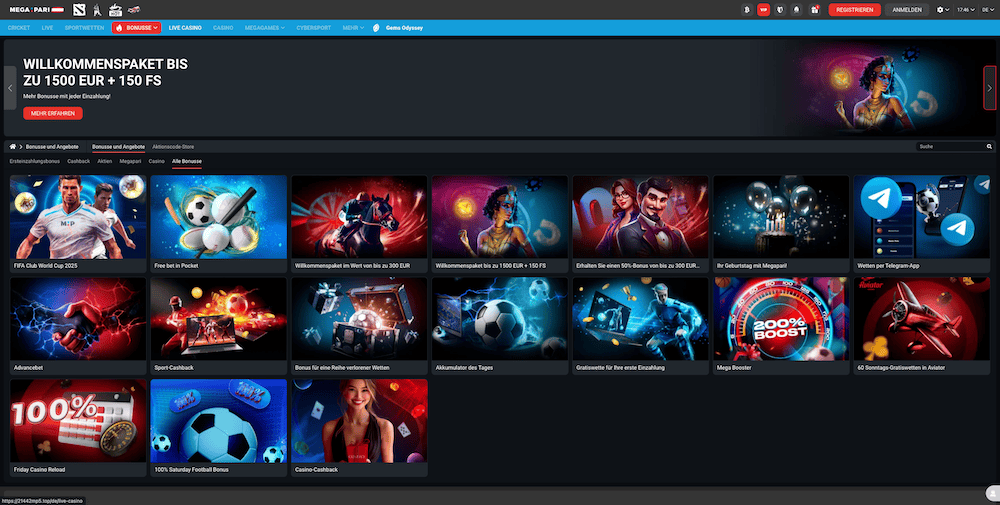Open Bonus für eine Reihe verlorener Wetten

point(359,326)
